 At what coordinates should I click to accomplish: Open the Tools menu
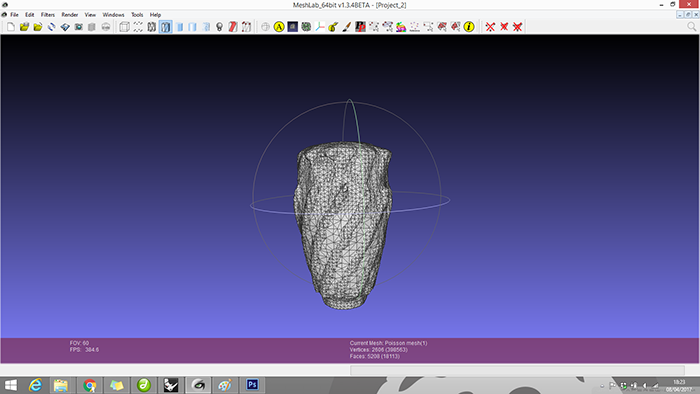[137, 15]
